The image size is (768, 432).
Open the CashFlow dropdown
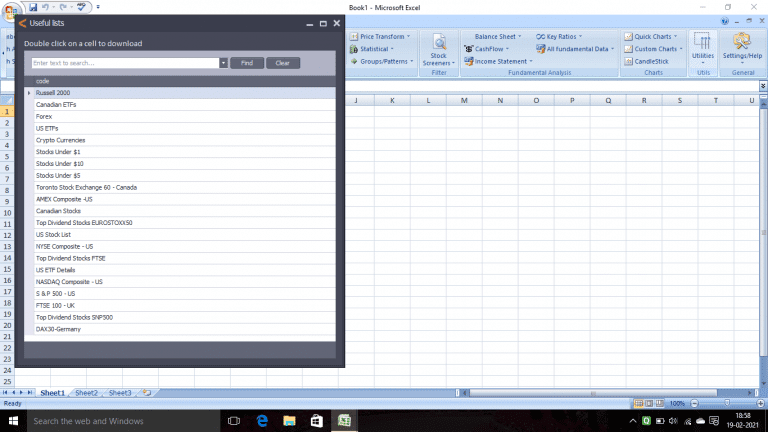(486, 49)
